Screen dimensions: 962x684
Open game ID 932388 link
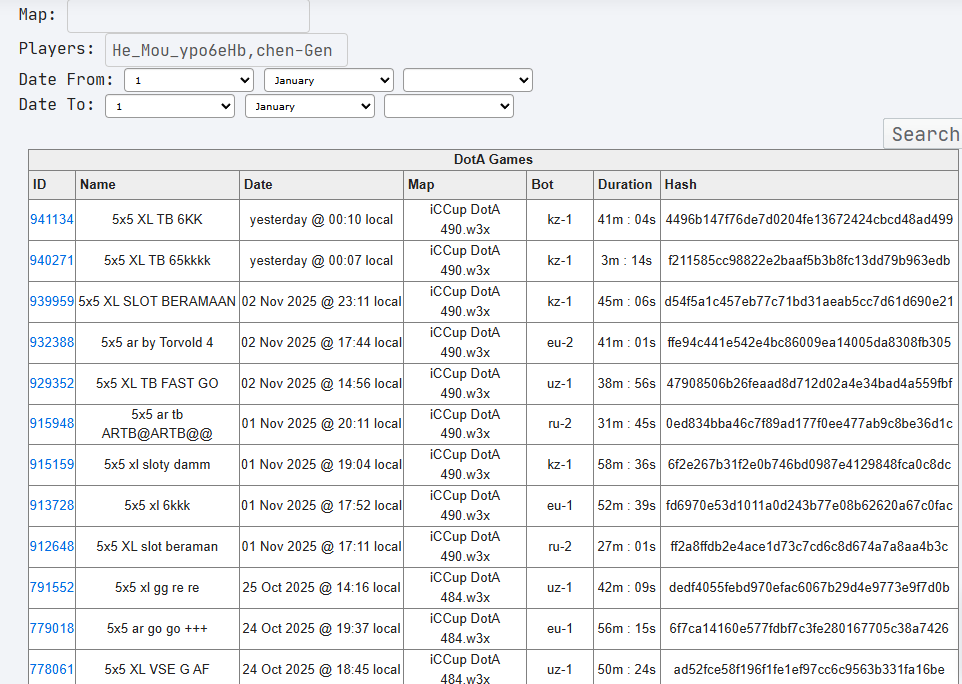52,342
